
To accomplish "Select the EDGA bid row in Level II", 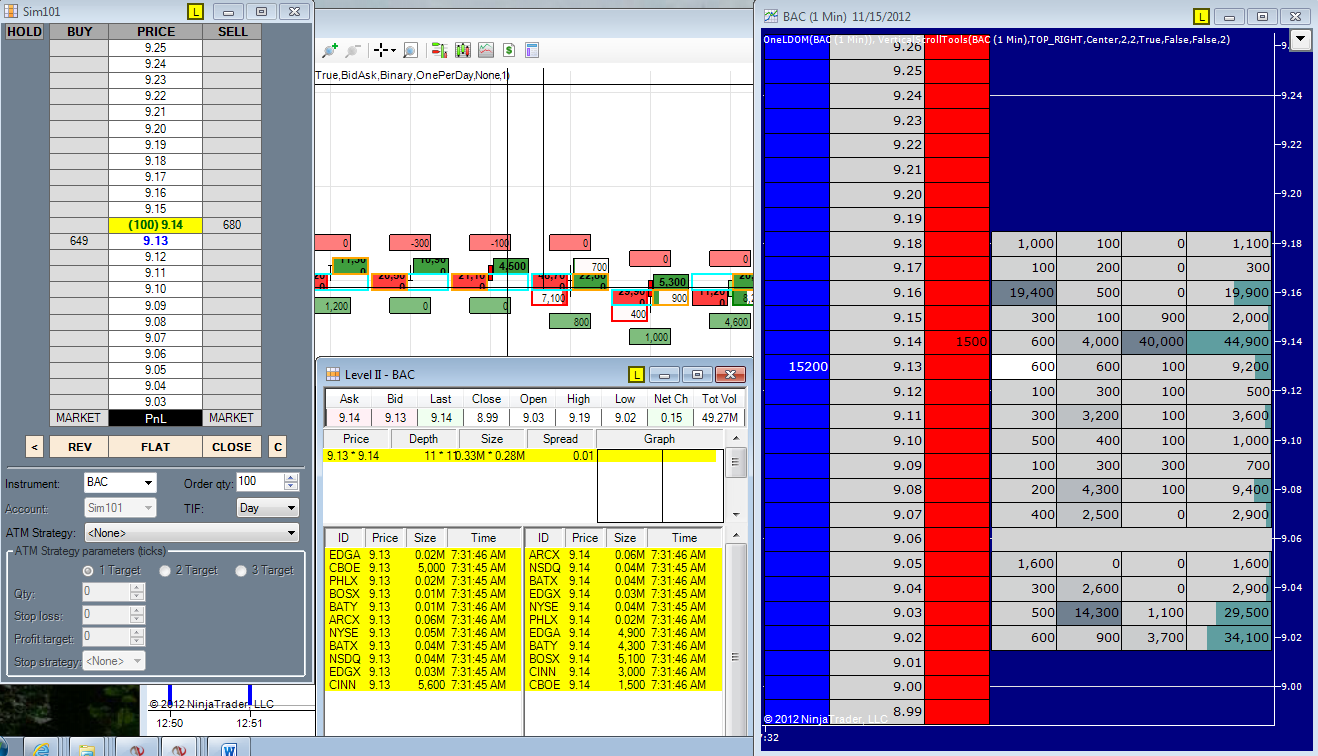I will tap(422, 554).
